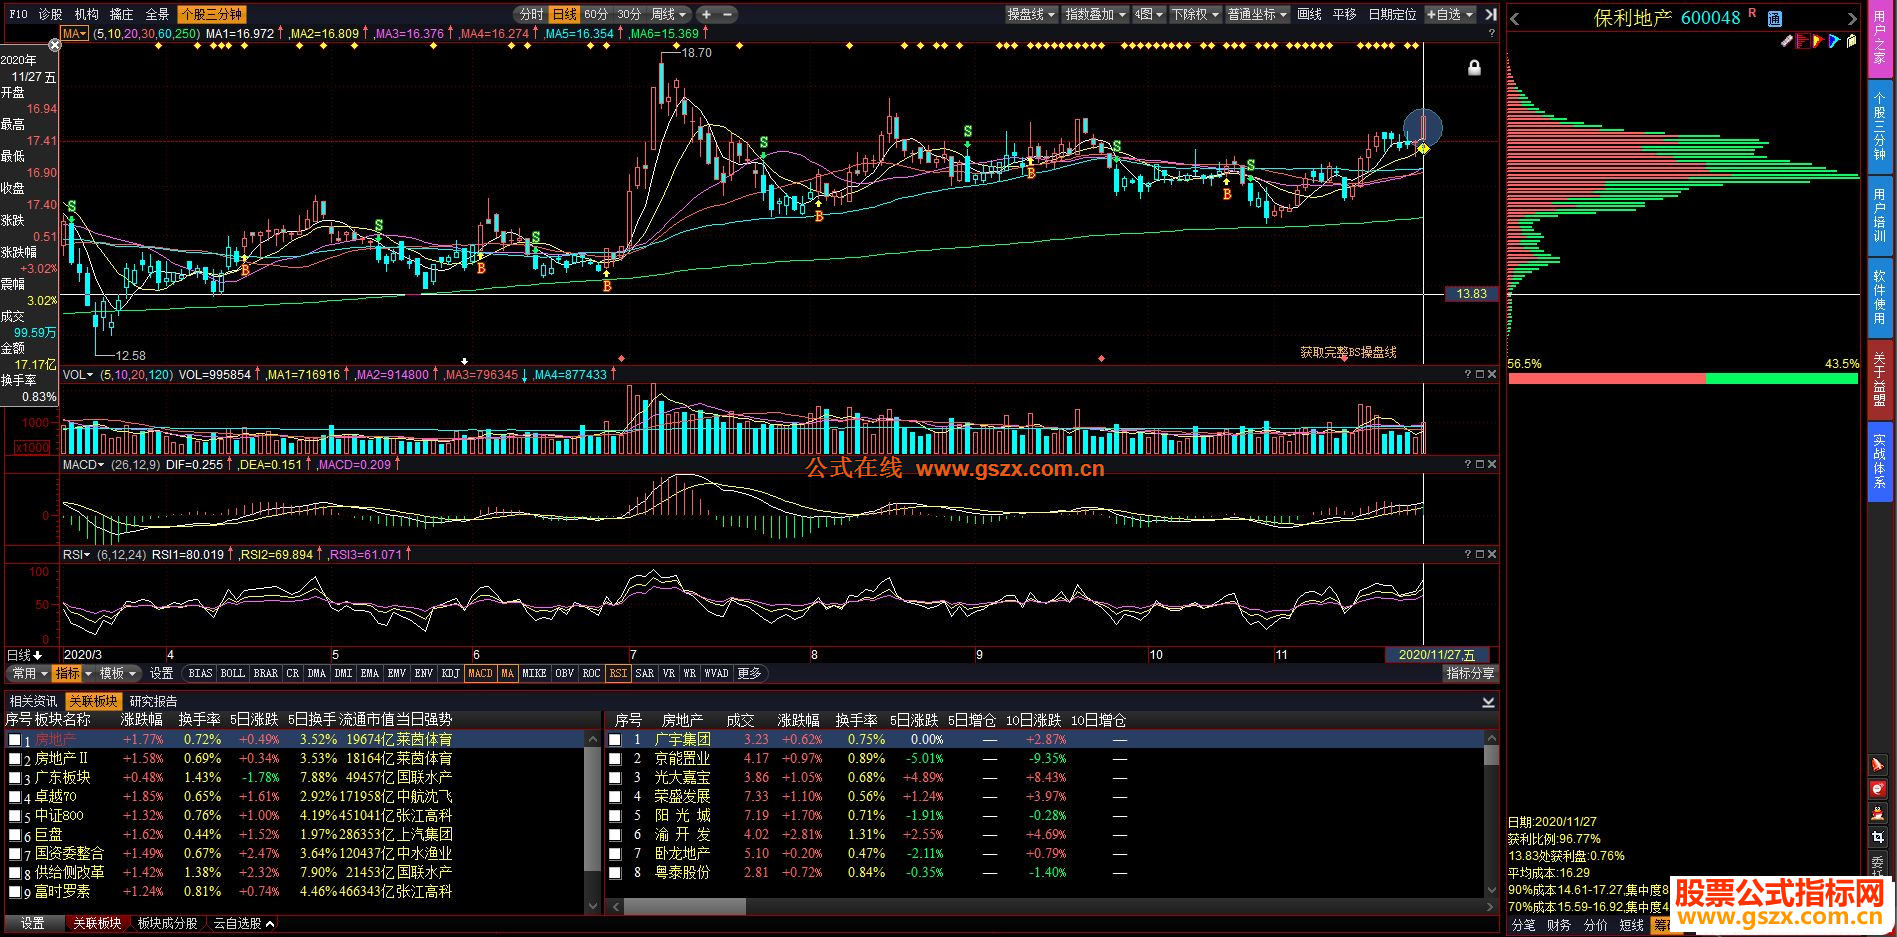This screenshot has height=937, width=1897.
Task: Click the 日期定位 button
Action: click(1392, 14)
